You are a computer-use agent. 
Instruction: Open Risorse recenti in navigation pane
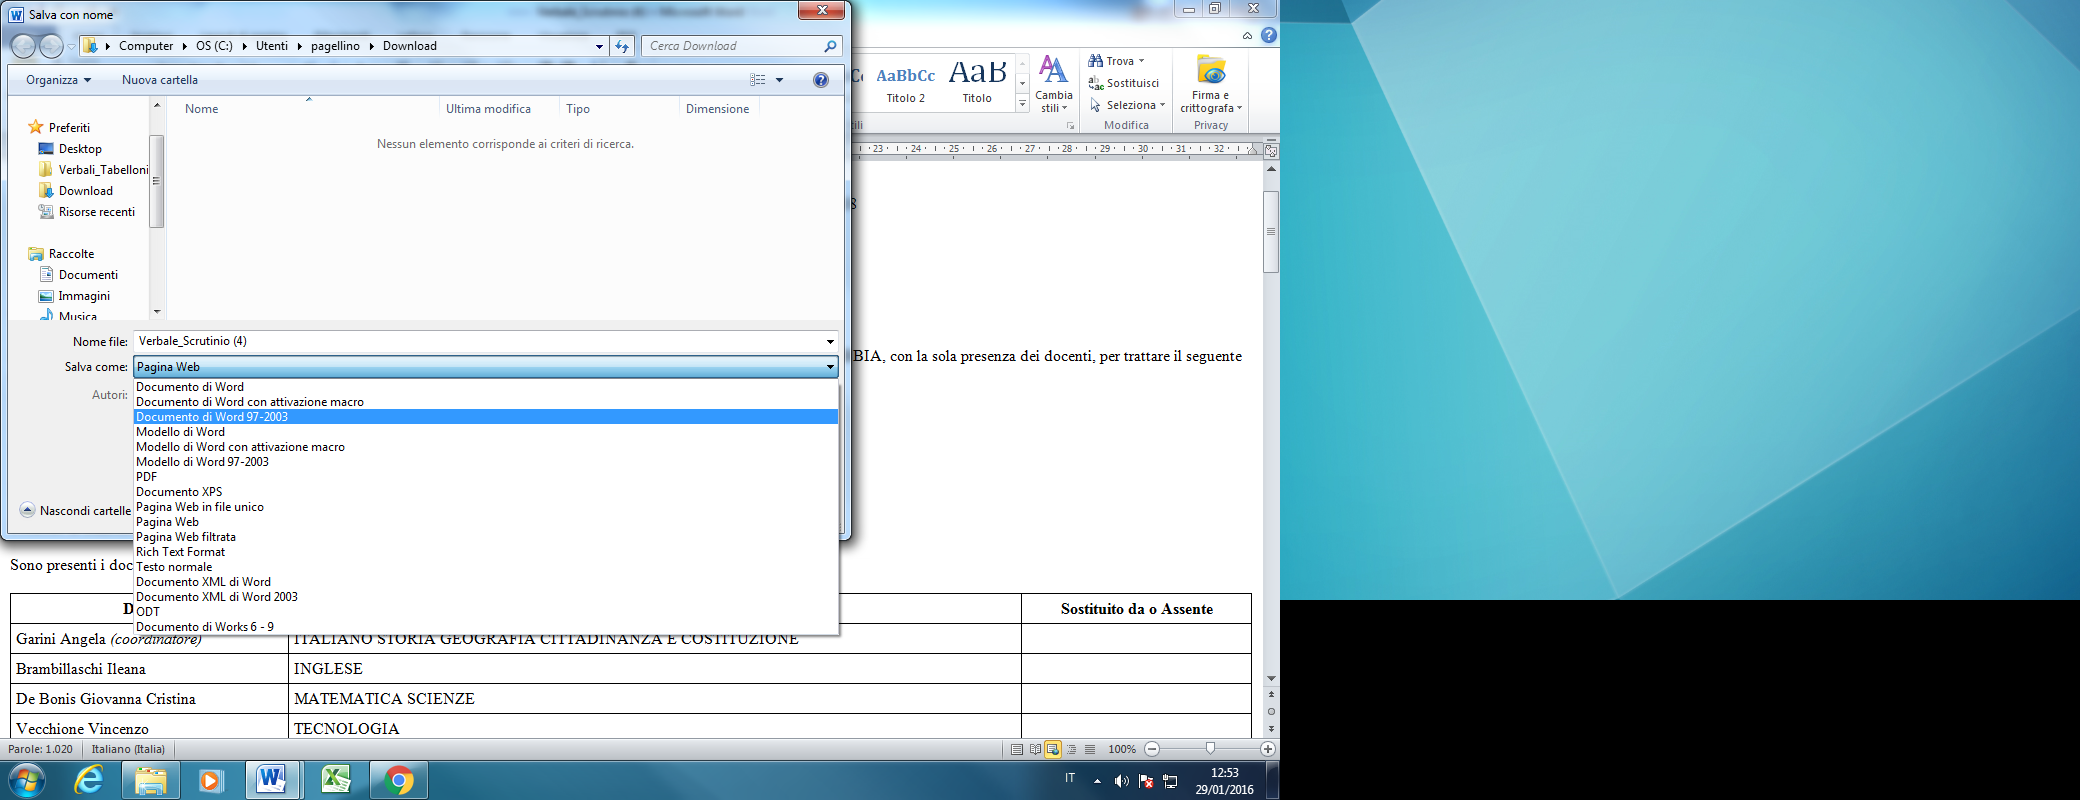[x=87, y=212]
